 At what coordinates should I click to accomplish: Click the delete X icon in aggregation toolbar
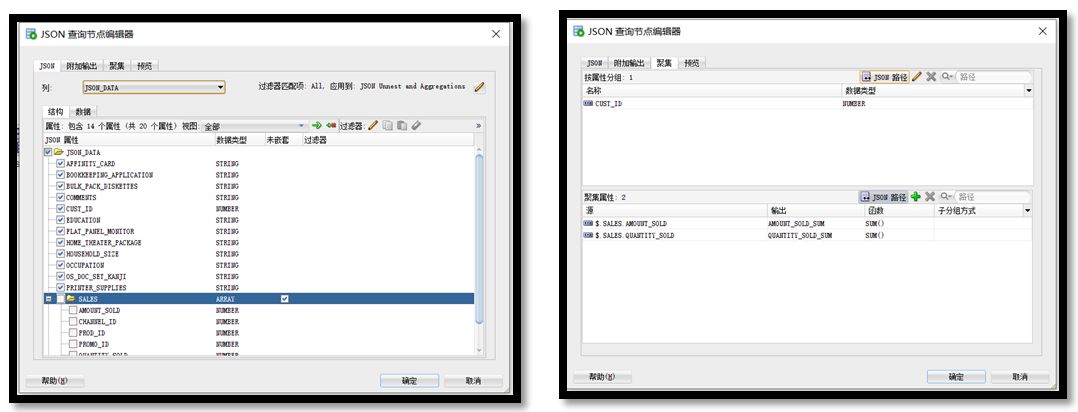pos(930,197)
